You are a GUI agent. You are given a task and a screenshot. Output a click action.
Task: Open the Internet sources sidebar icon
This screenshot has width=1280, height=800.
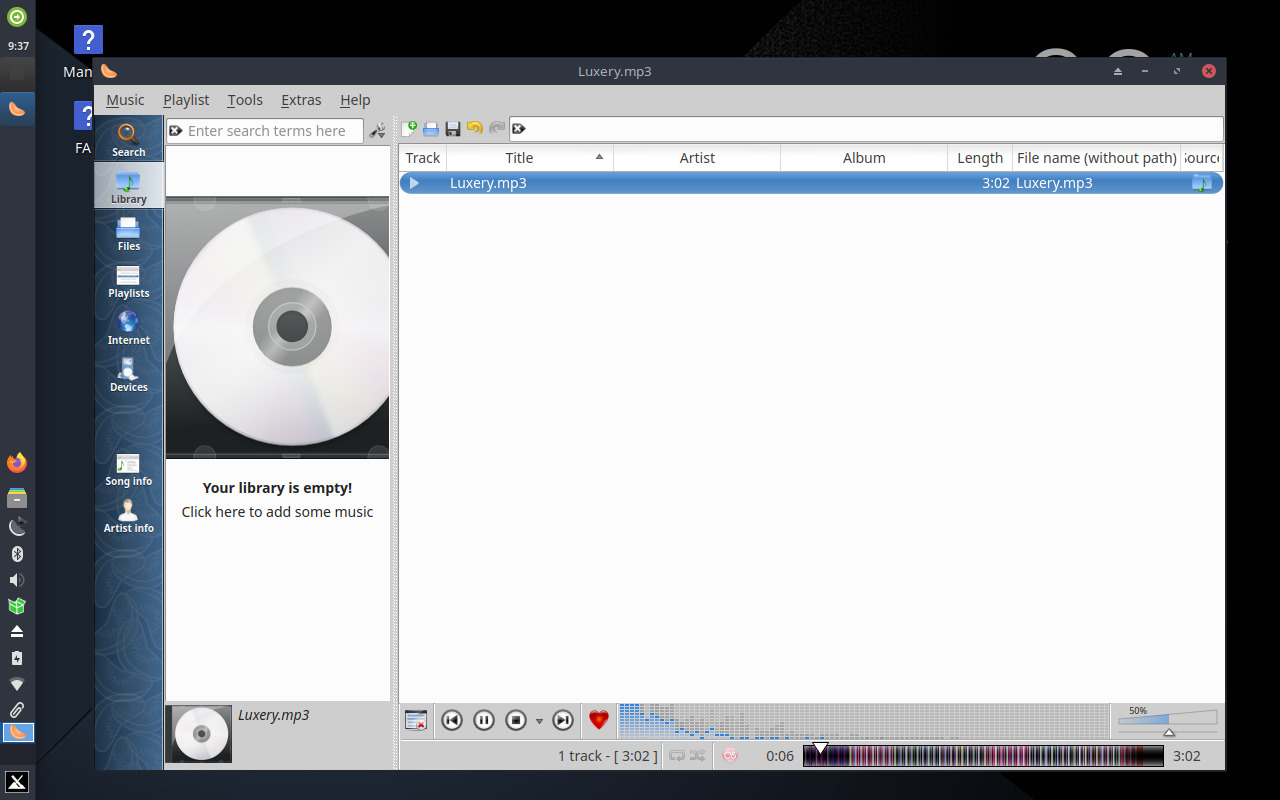pos(128,327)
